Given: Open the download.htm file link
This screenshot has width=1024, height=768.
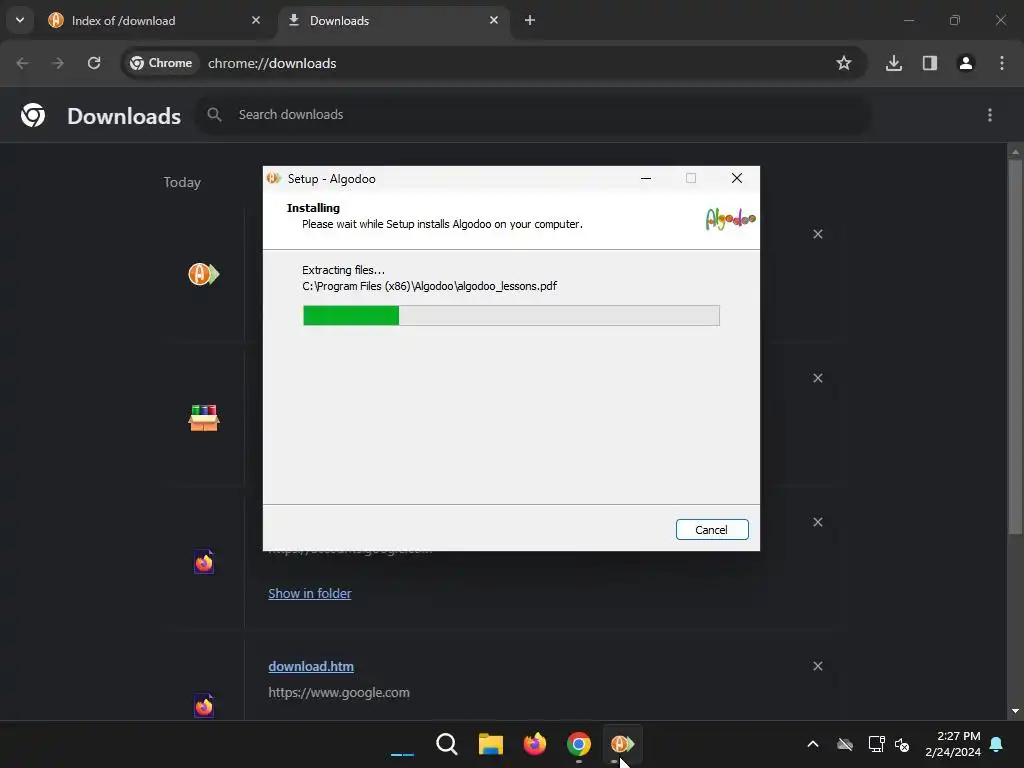Looking at the screenshot, I should [x=311, y=666].
